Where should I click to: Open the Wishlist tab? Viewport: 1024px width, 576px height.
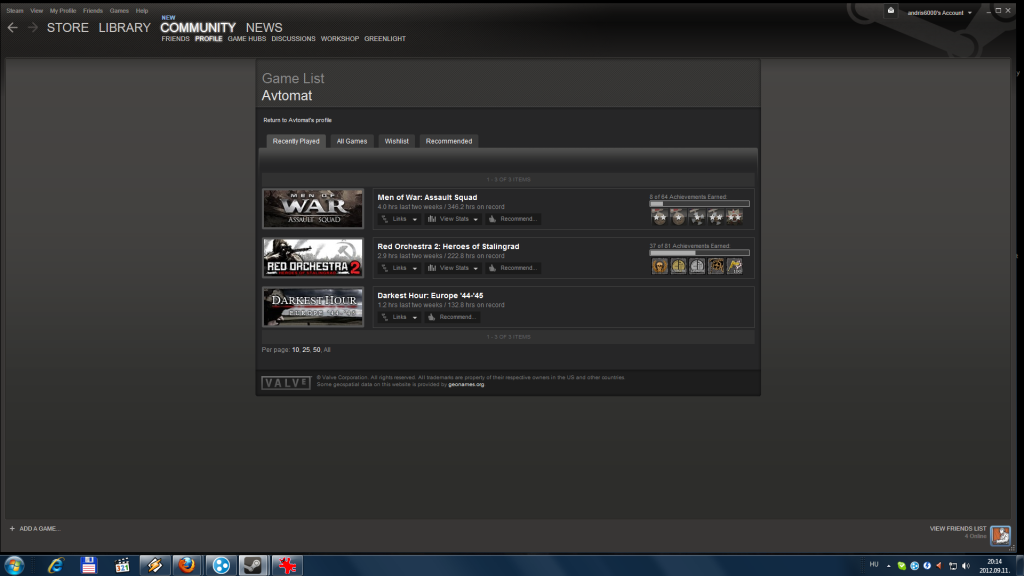(397, 141)
